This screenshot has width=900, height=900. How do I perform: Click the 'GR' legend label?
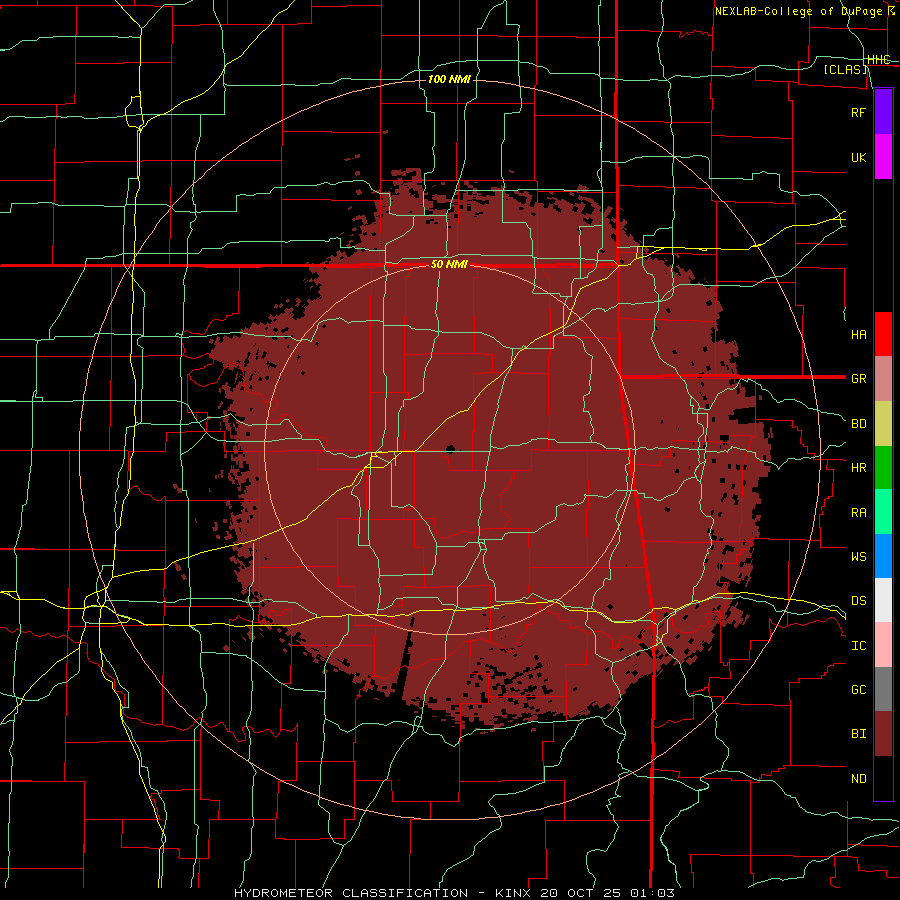pos(858,379)
